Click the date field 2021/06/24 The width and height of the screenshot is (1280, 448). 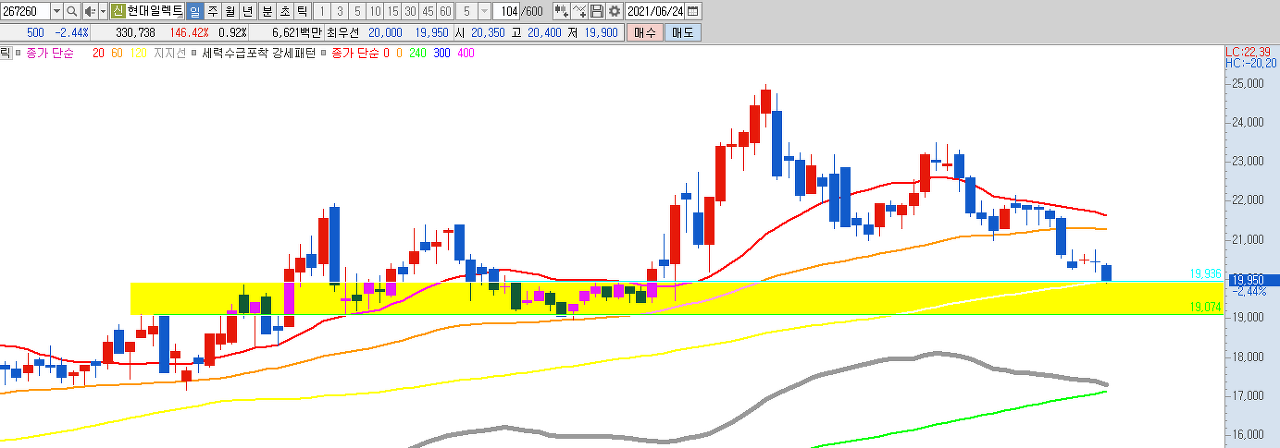pyautogui.click(x=655, y=11)
